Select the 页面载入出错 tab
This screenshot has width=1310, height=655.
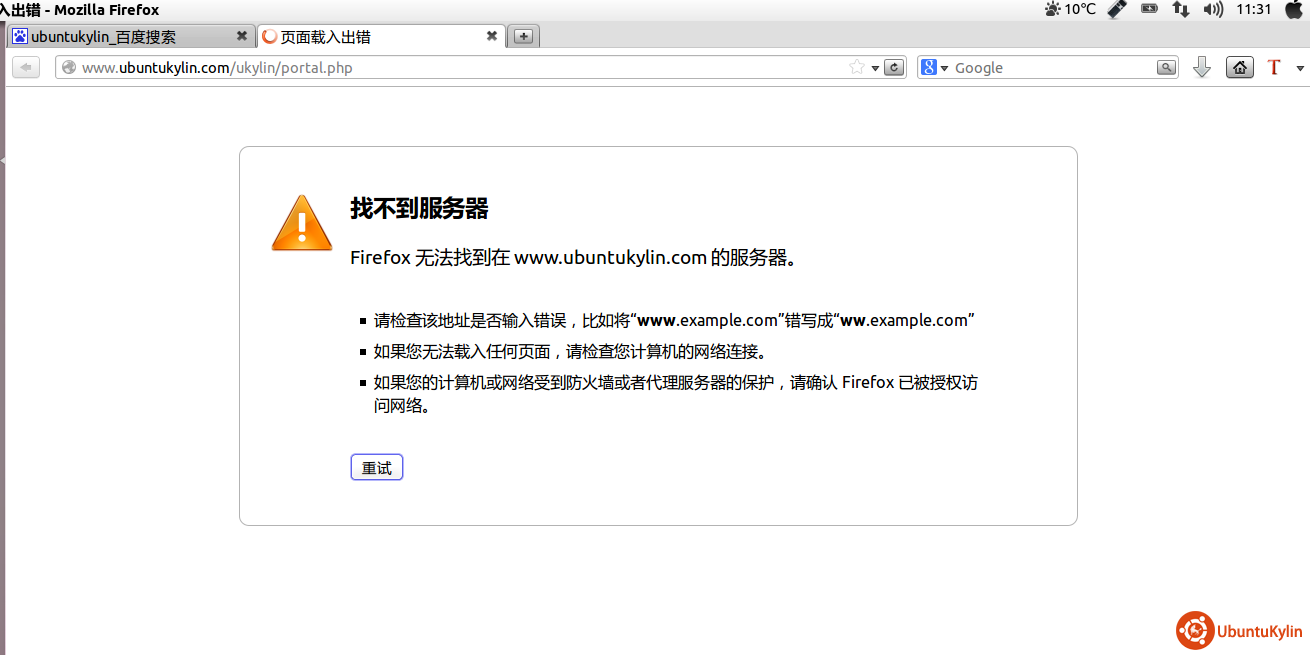click(x=370, y=37)
